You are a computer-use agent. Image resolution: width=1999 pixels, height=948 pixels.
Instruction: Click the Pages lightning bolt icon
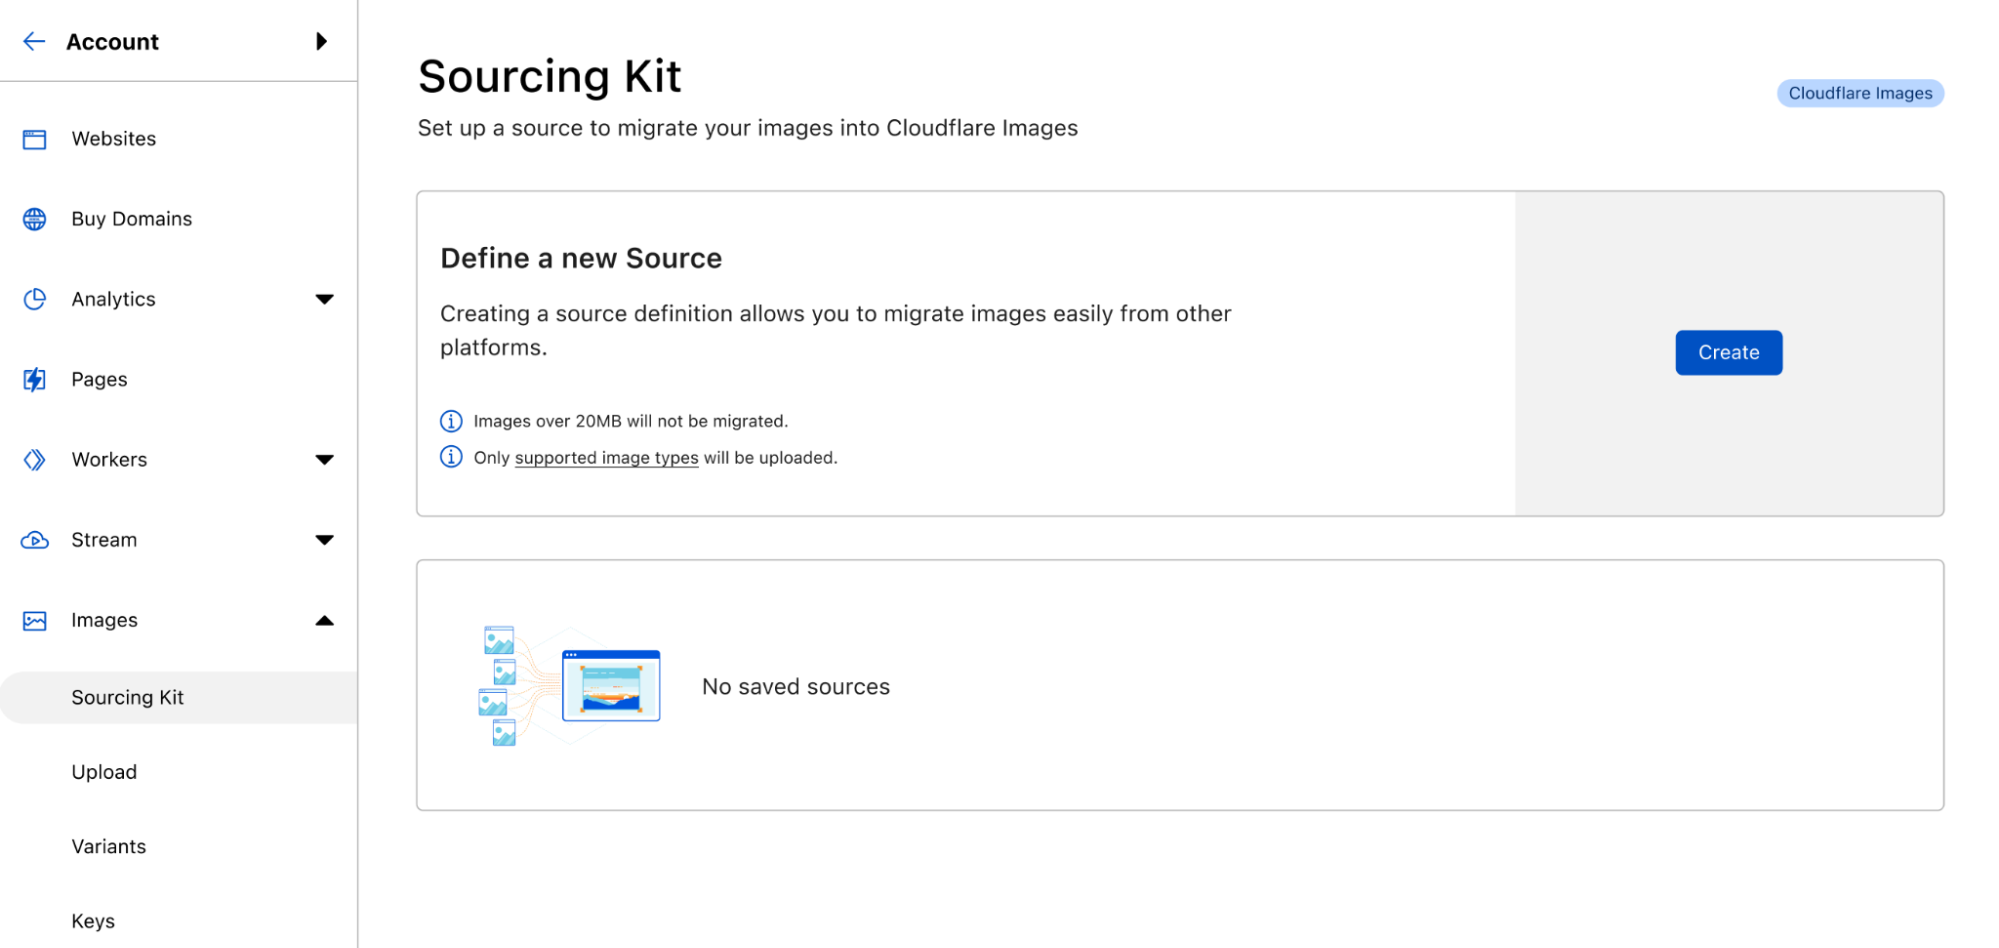pos(34,379)
